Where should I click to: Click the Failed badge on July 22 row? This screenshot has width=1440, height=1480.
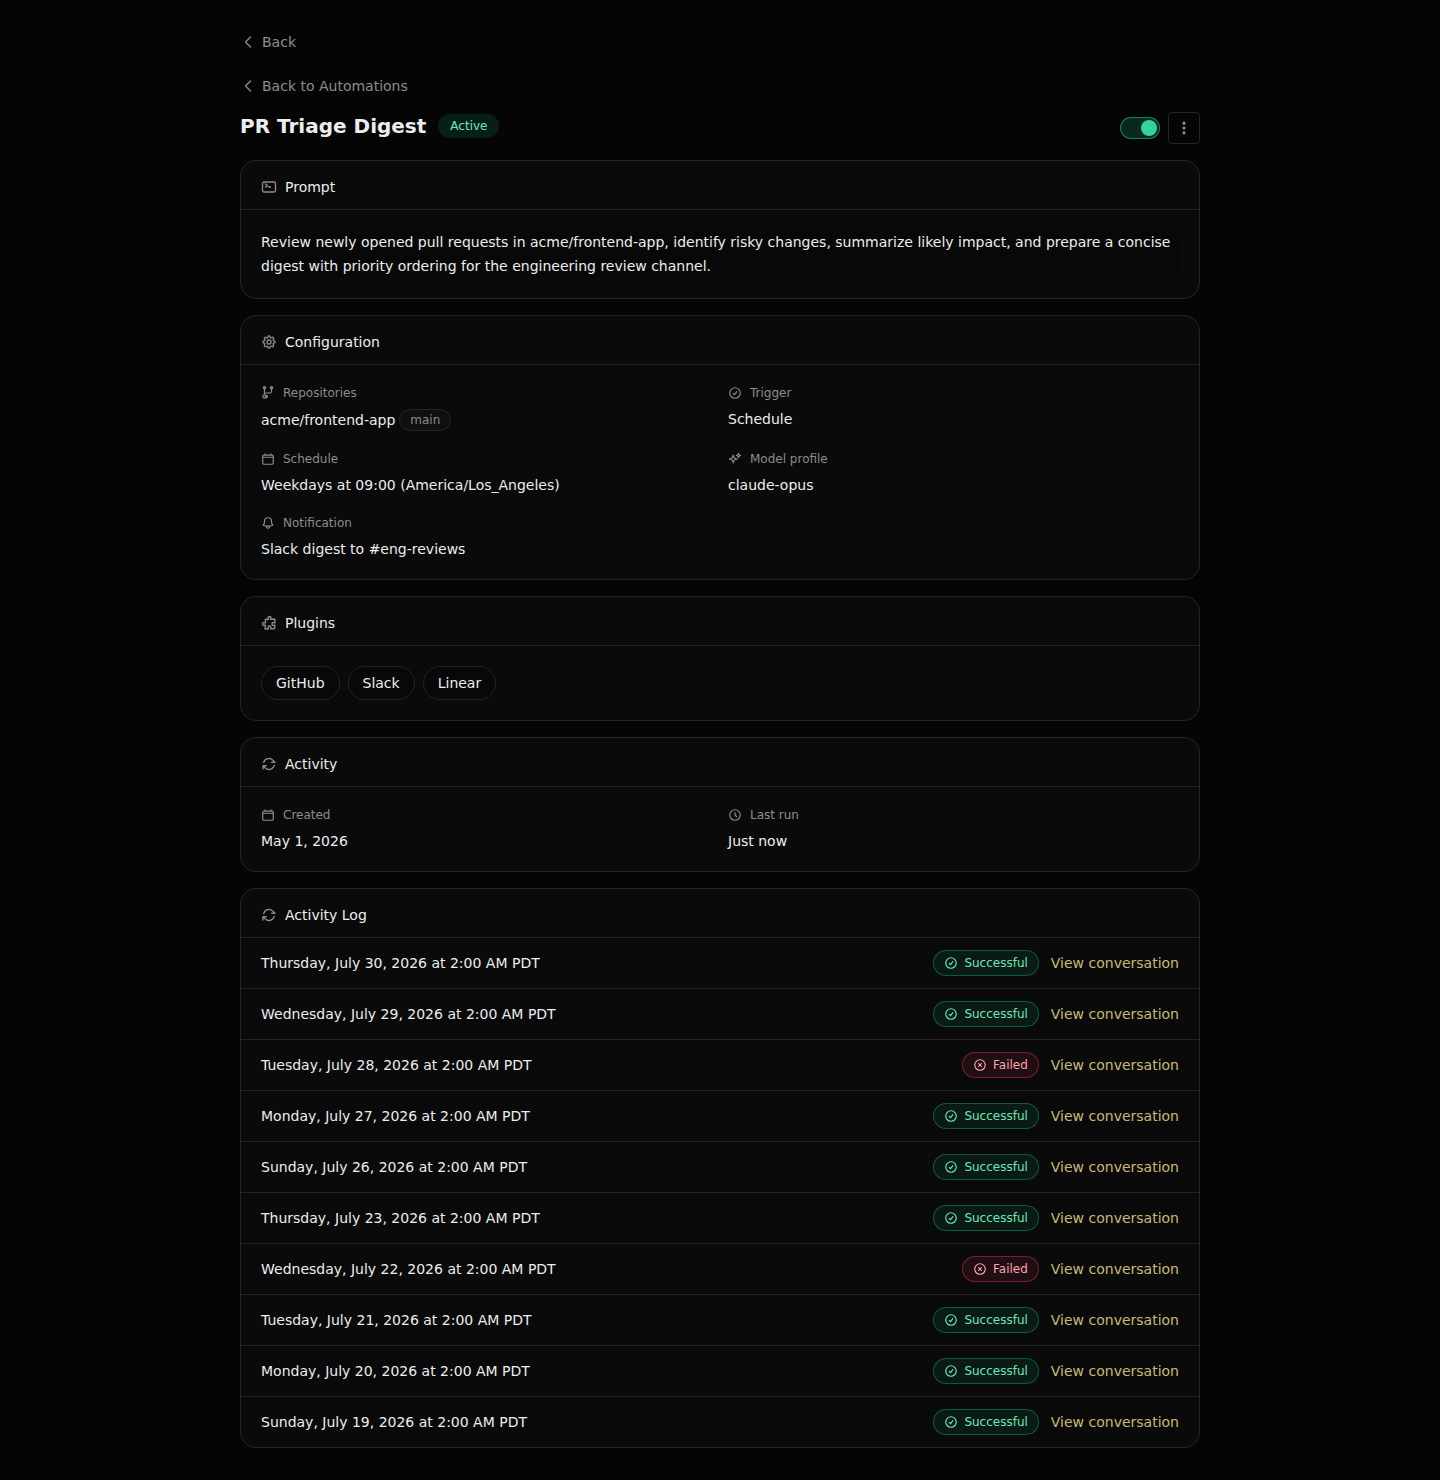[x=1000, y=1269]
